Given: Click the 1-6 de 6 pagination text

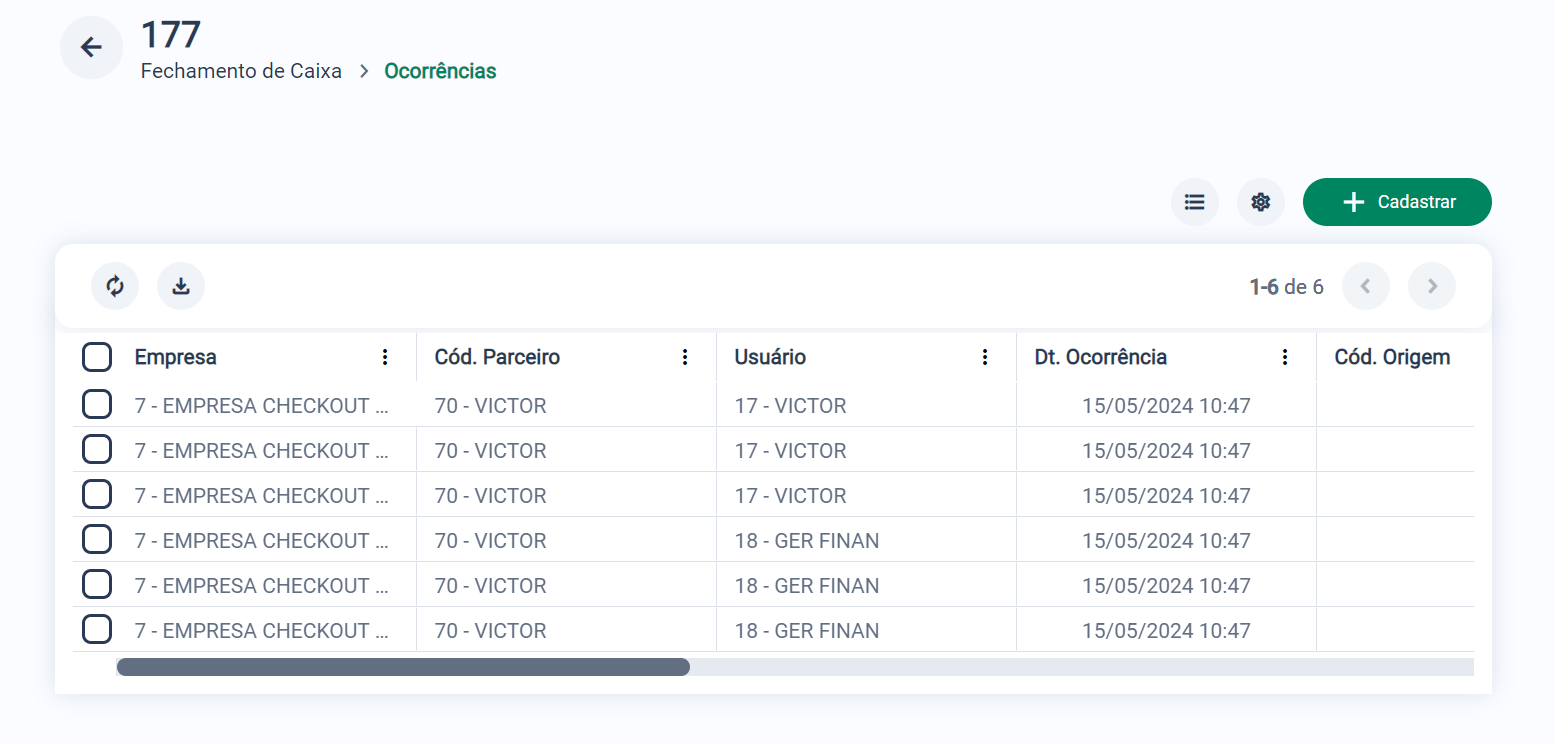Looking at the screenshot, I should 1286,287.
